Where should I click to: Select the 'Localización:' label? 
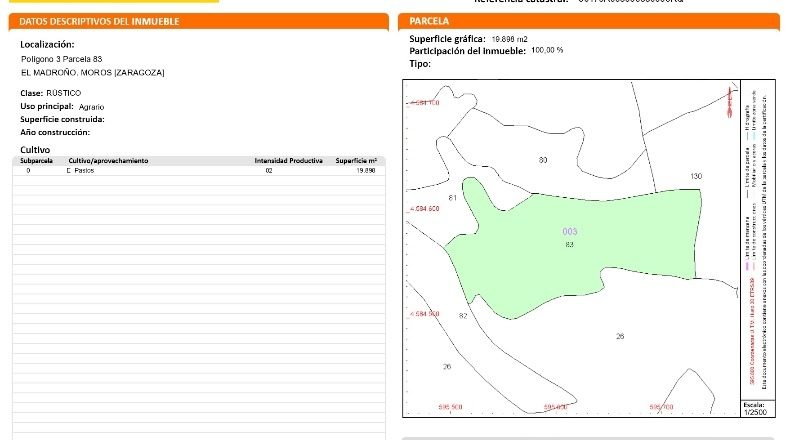(47, 44)
